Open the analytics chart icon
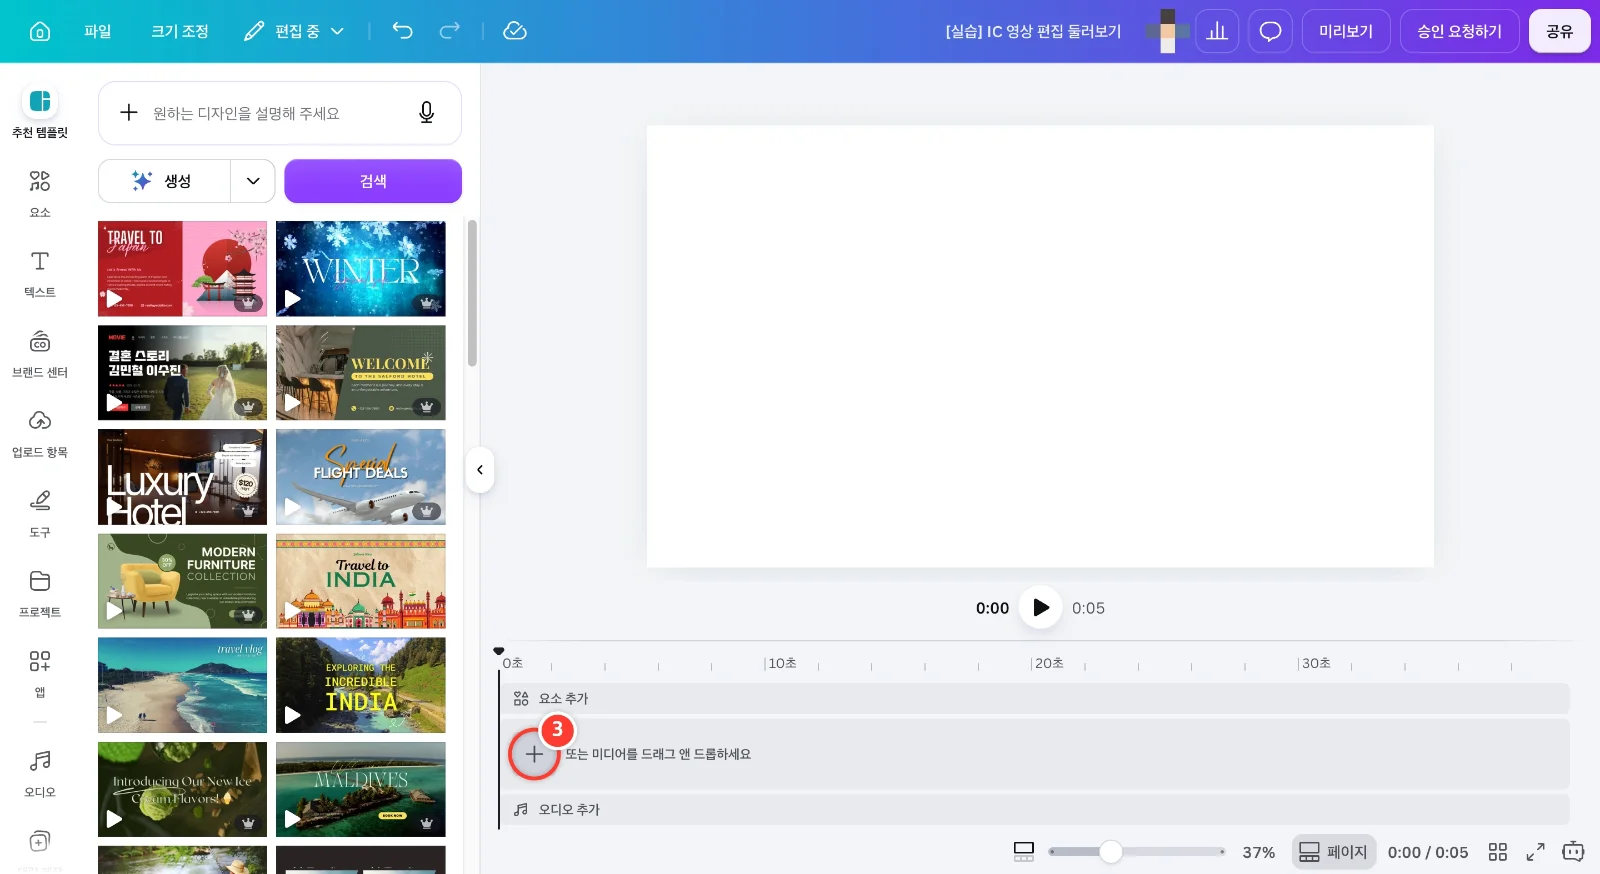The image size is (1600, 874). coord(1217,31)
